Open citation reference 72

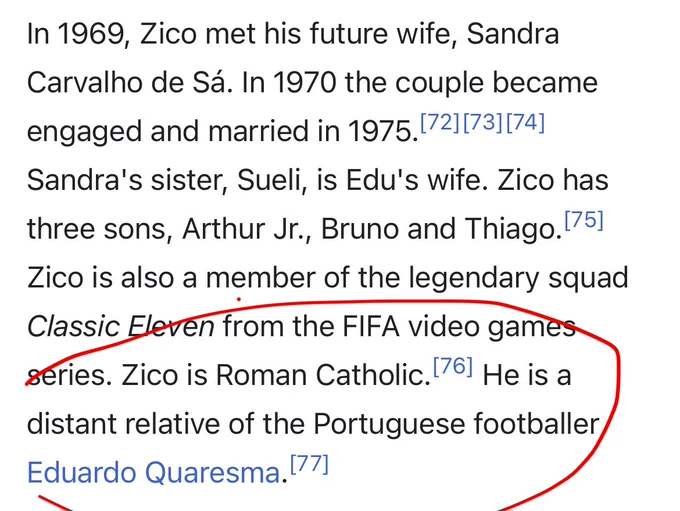440,122
